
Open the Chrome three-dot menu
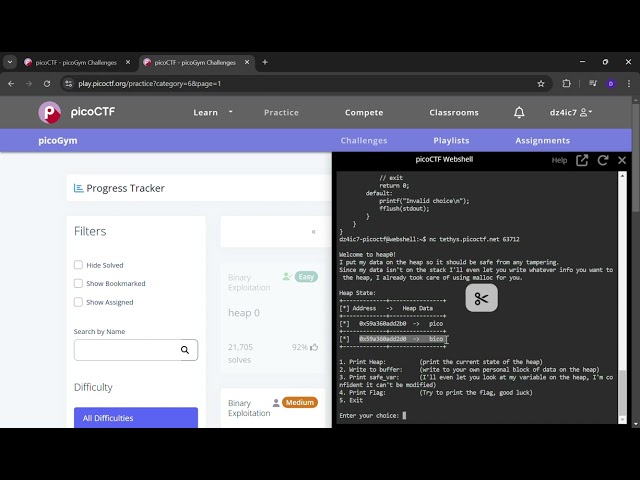tap(629, 84)
